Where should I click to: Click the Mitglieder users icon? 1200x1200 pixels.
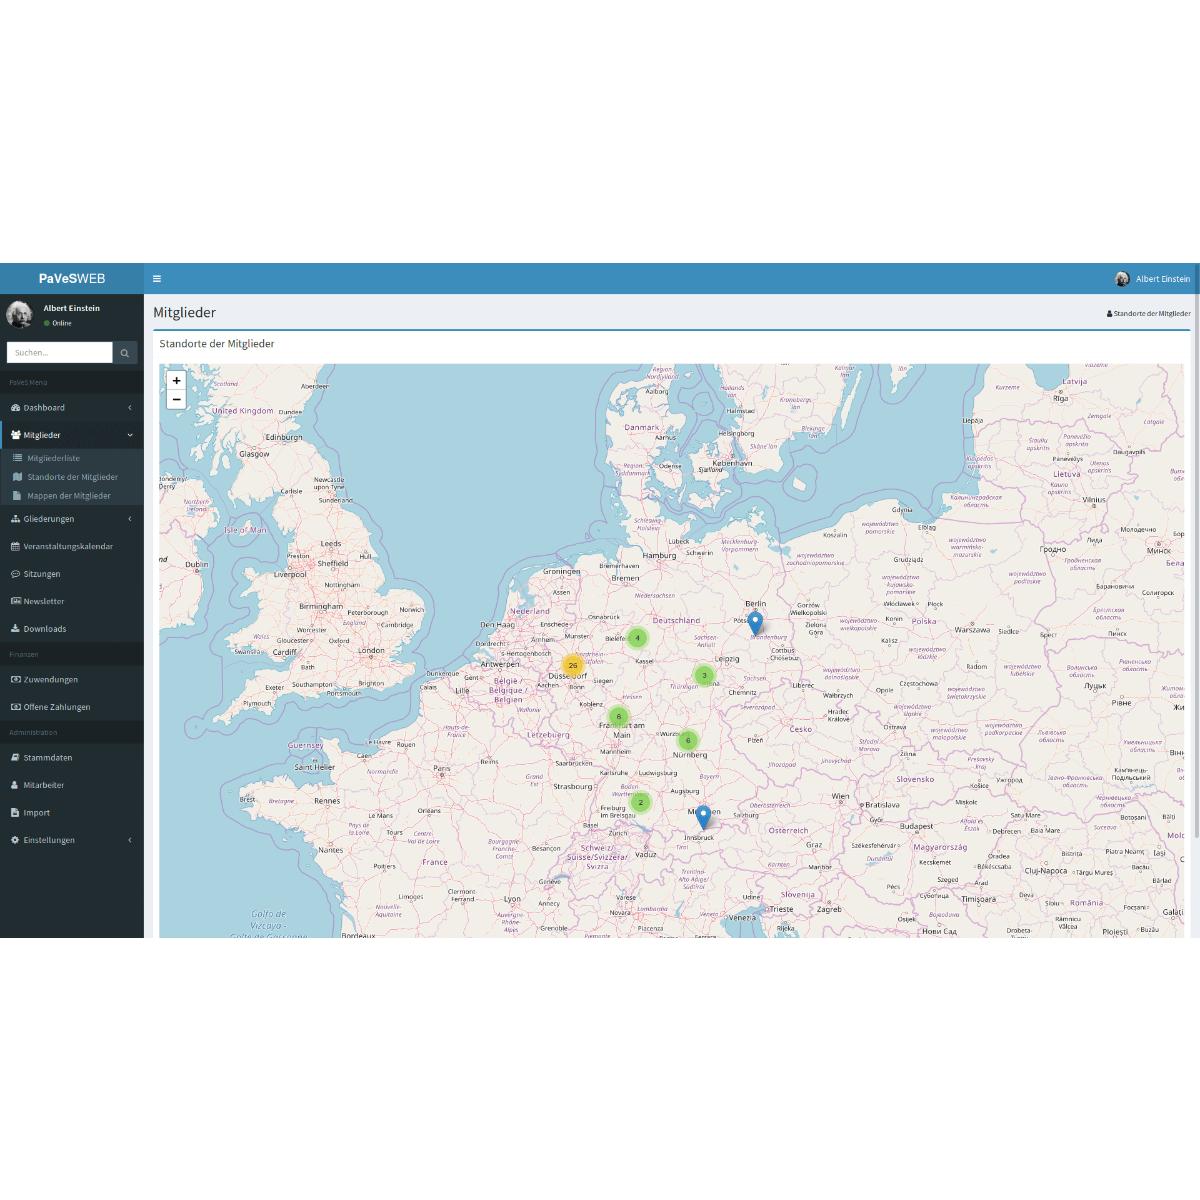tap(15, 435)
